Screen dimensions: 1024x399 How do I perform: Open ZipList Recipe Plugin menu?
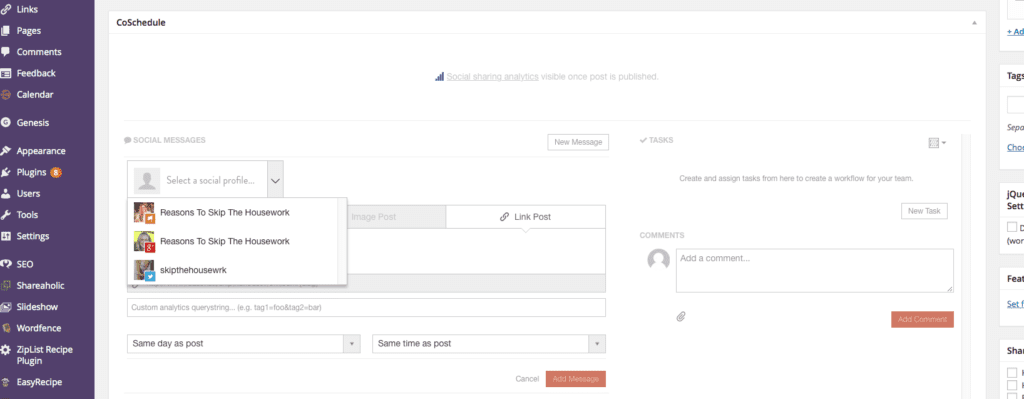[44, 355]
